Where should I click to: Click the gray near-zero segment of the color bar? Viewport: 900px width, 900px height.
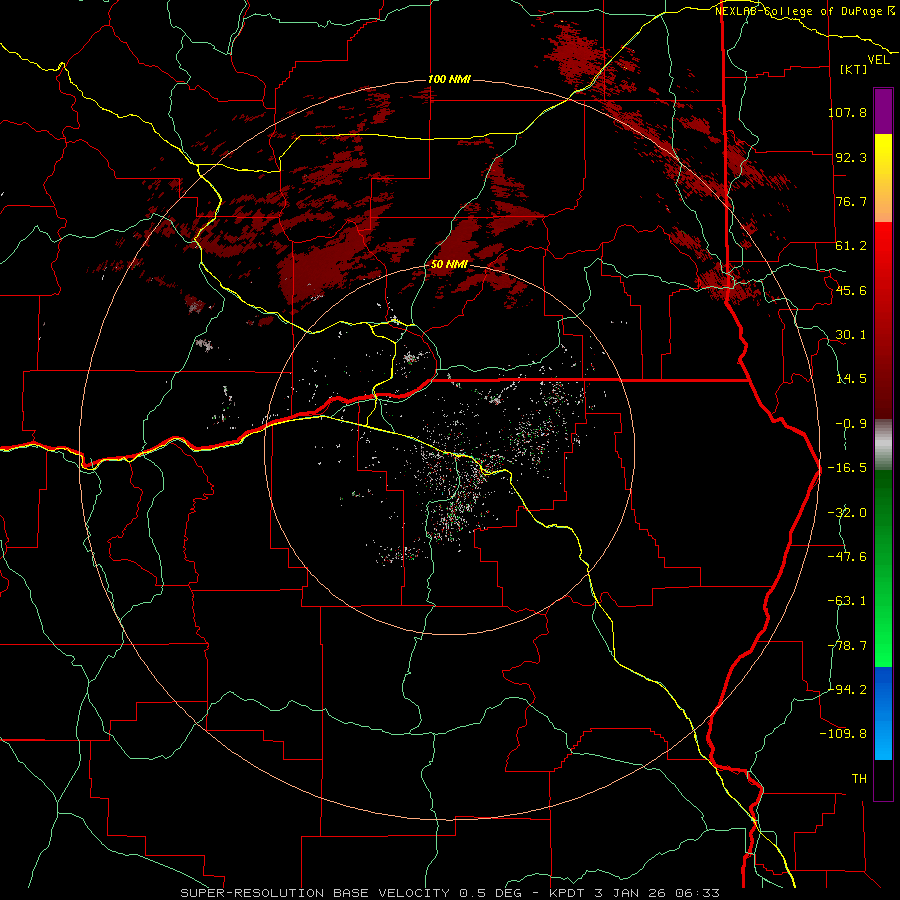click(883, 445)
